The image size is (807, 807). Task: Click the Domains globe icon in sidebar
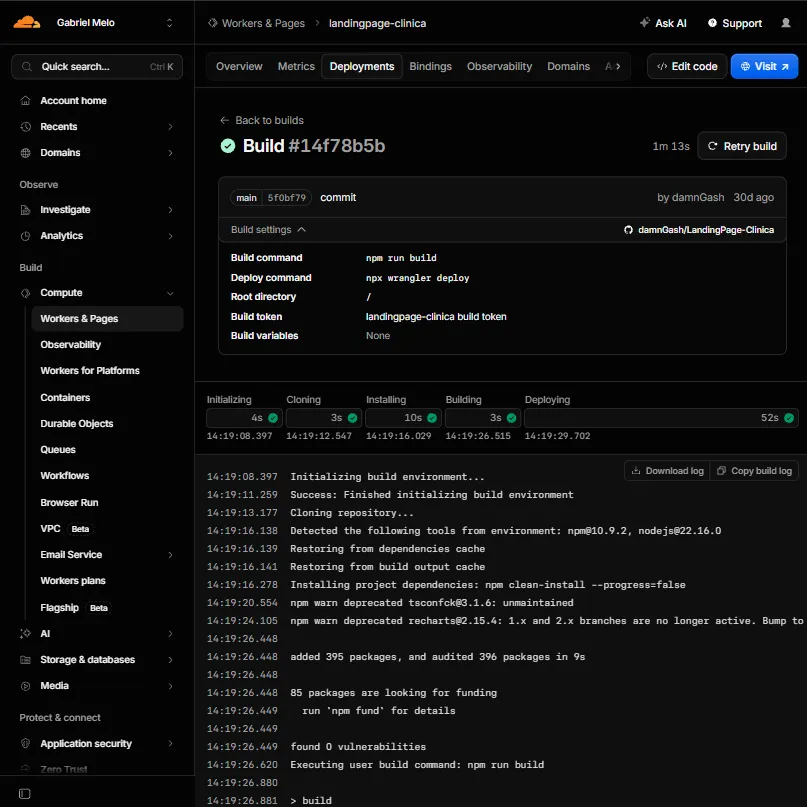[25, 153]
